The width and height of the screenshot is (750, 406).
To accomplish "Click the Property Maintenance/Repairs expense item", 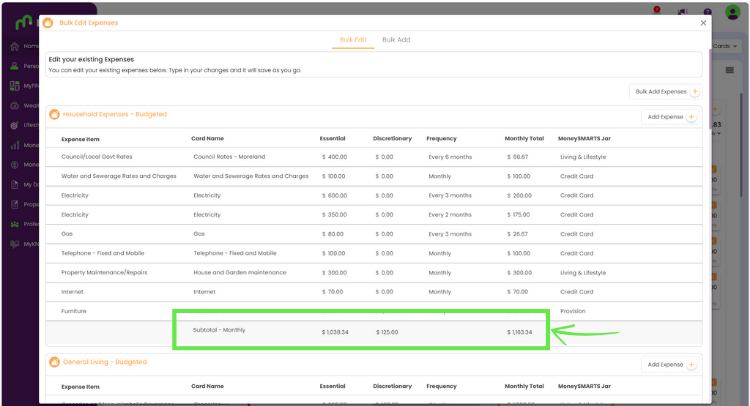I will [104, 273].
